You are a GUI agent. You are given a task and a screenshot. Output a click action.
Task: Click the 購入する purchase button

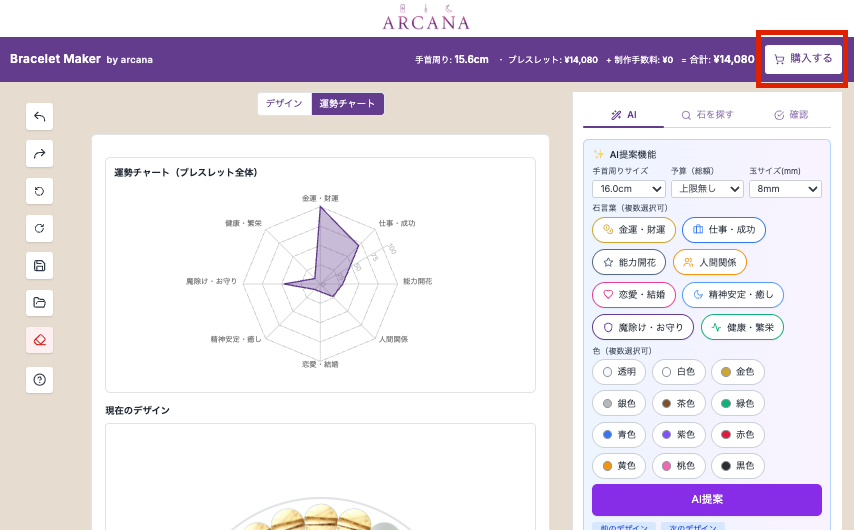point(803,59)
